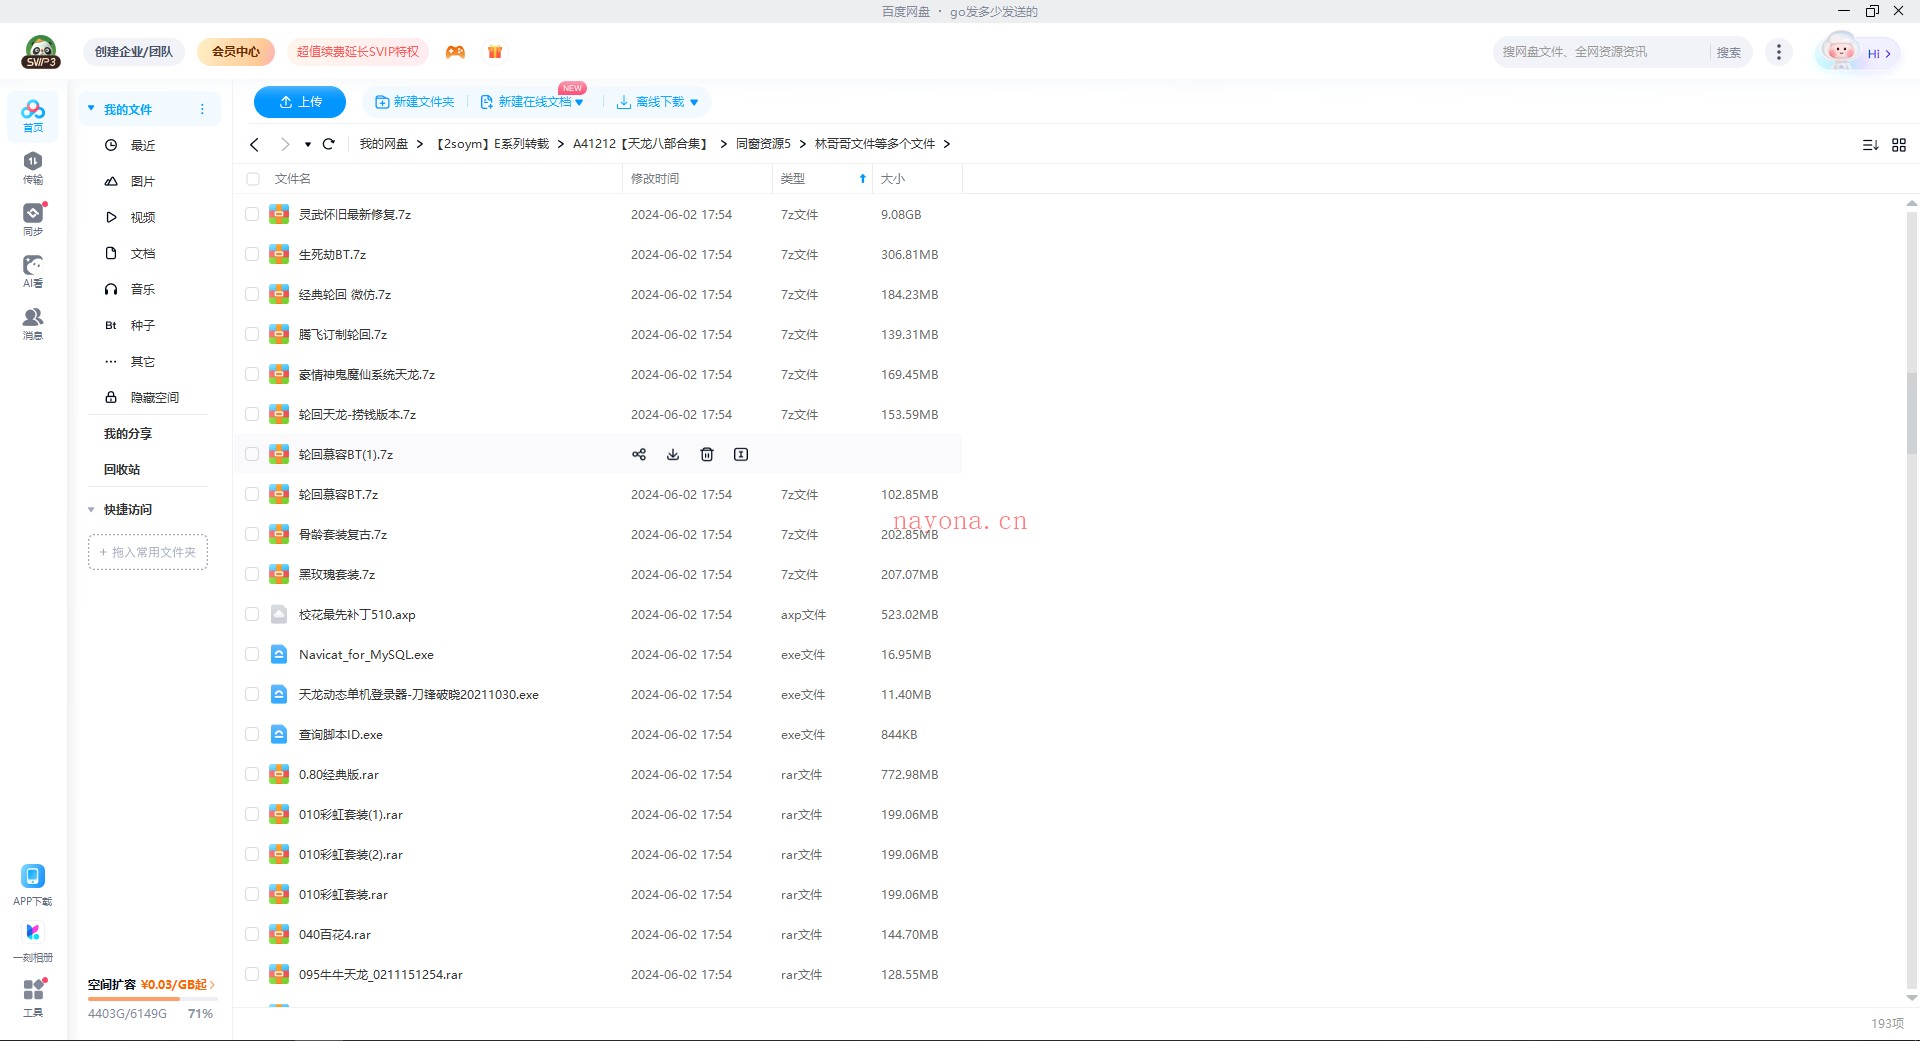Click 创建企业/团队 button
The height and width of the screenshot is (1041, 1920).
134,52
